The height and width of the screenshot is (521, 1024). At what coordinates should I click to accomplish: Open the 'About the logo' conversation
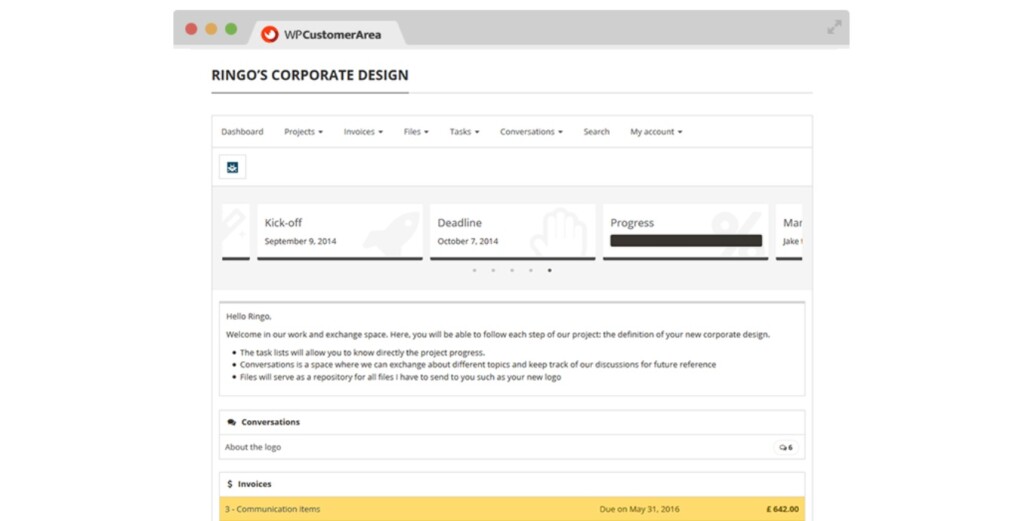(253, 447)
